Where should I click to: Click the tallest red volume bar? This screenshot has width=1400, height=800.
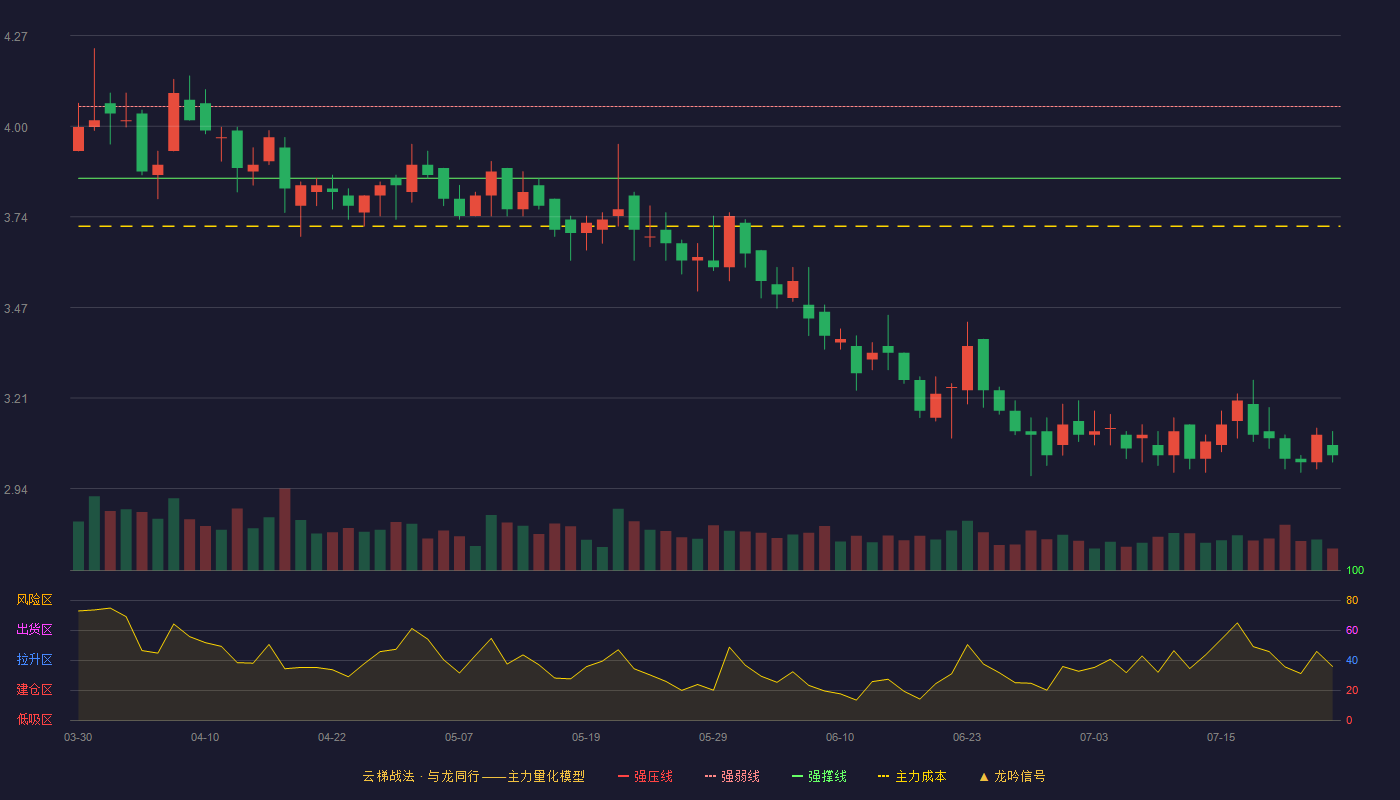point(285,529)
